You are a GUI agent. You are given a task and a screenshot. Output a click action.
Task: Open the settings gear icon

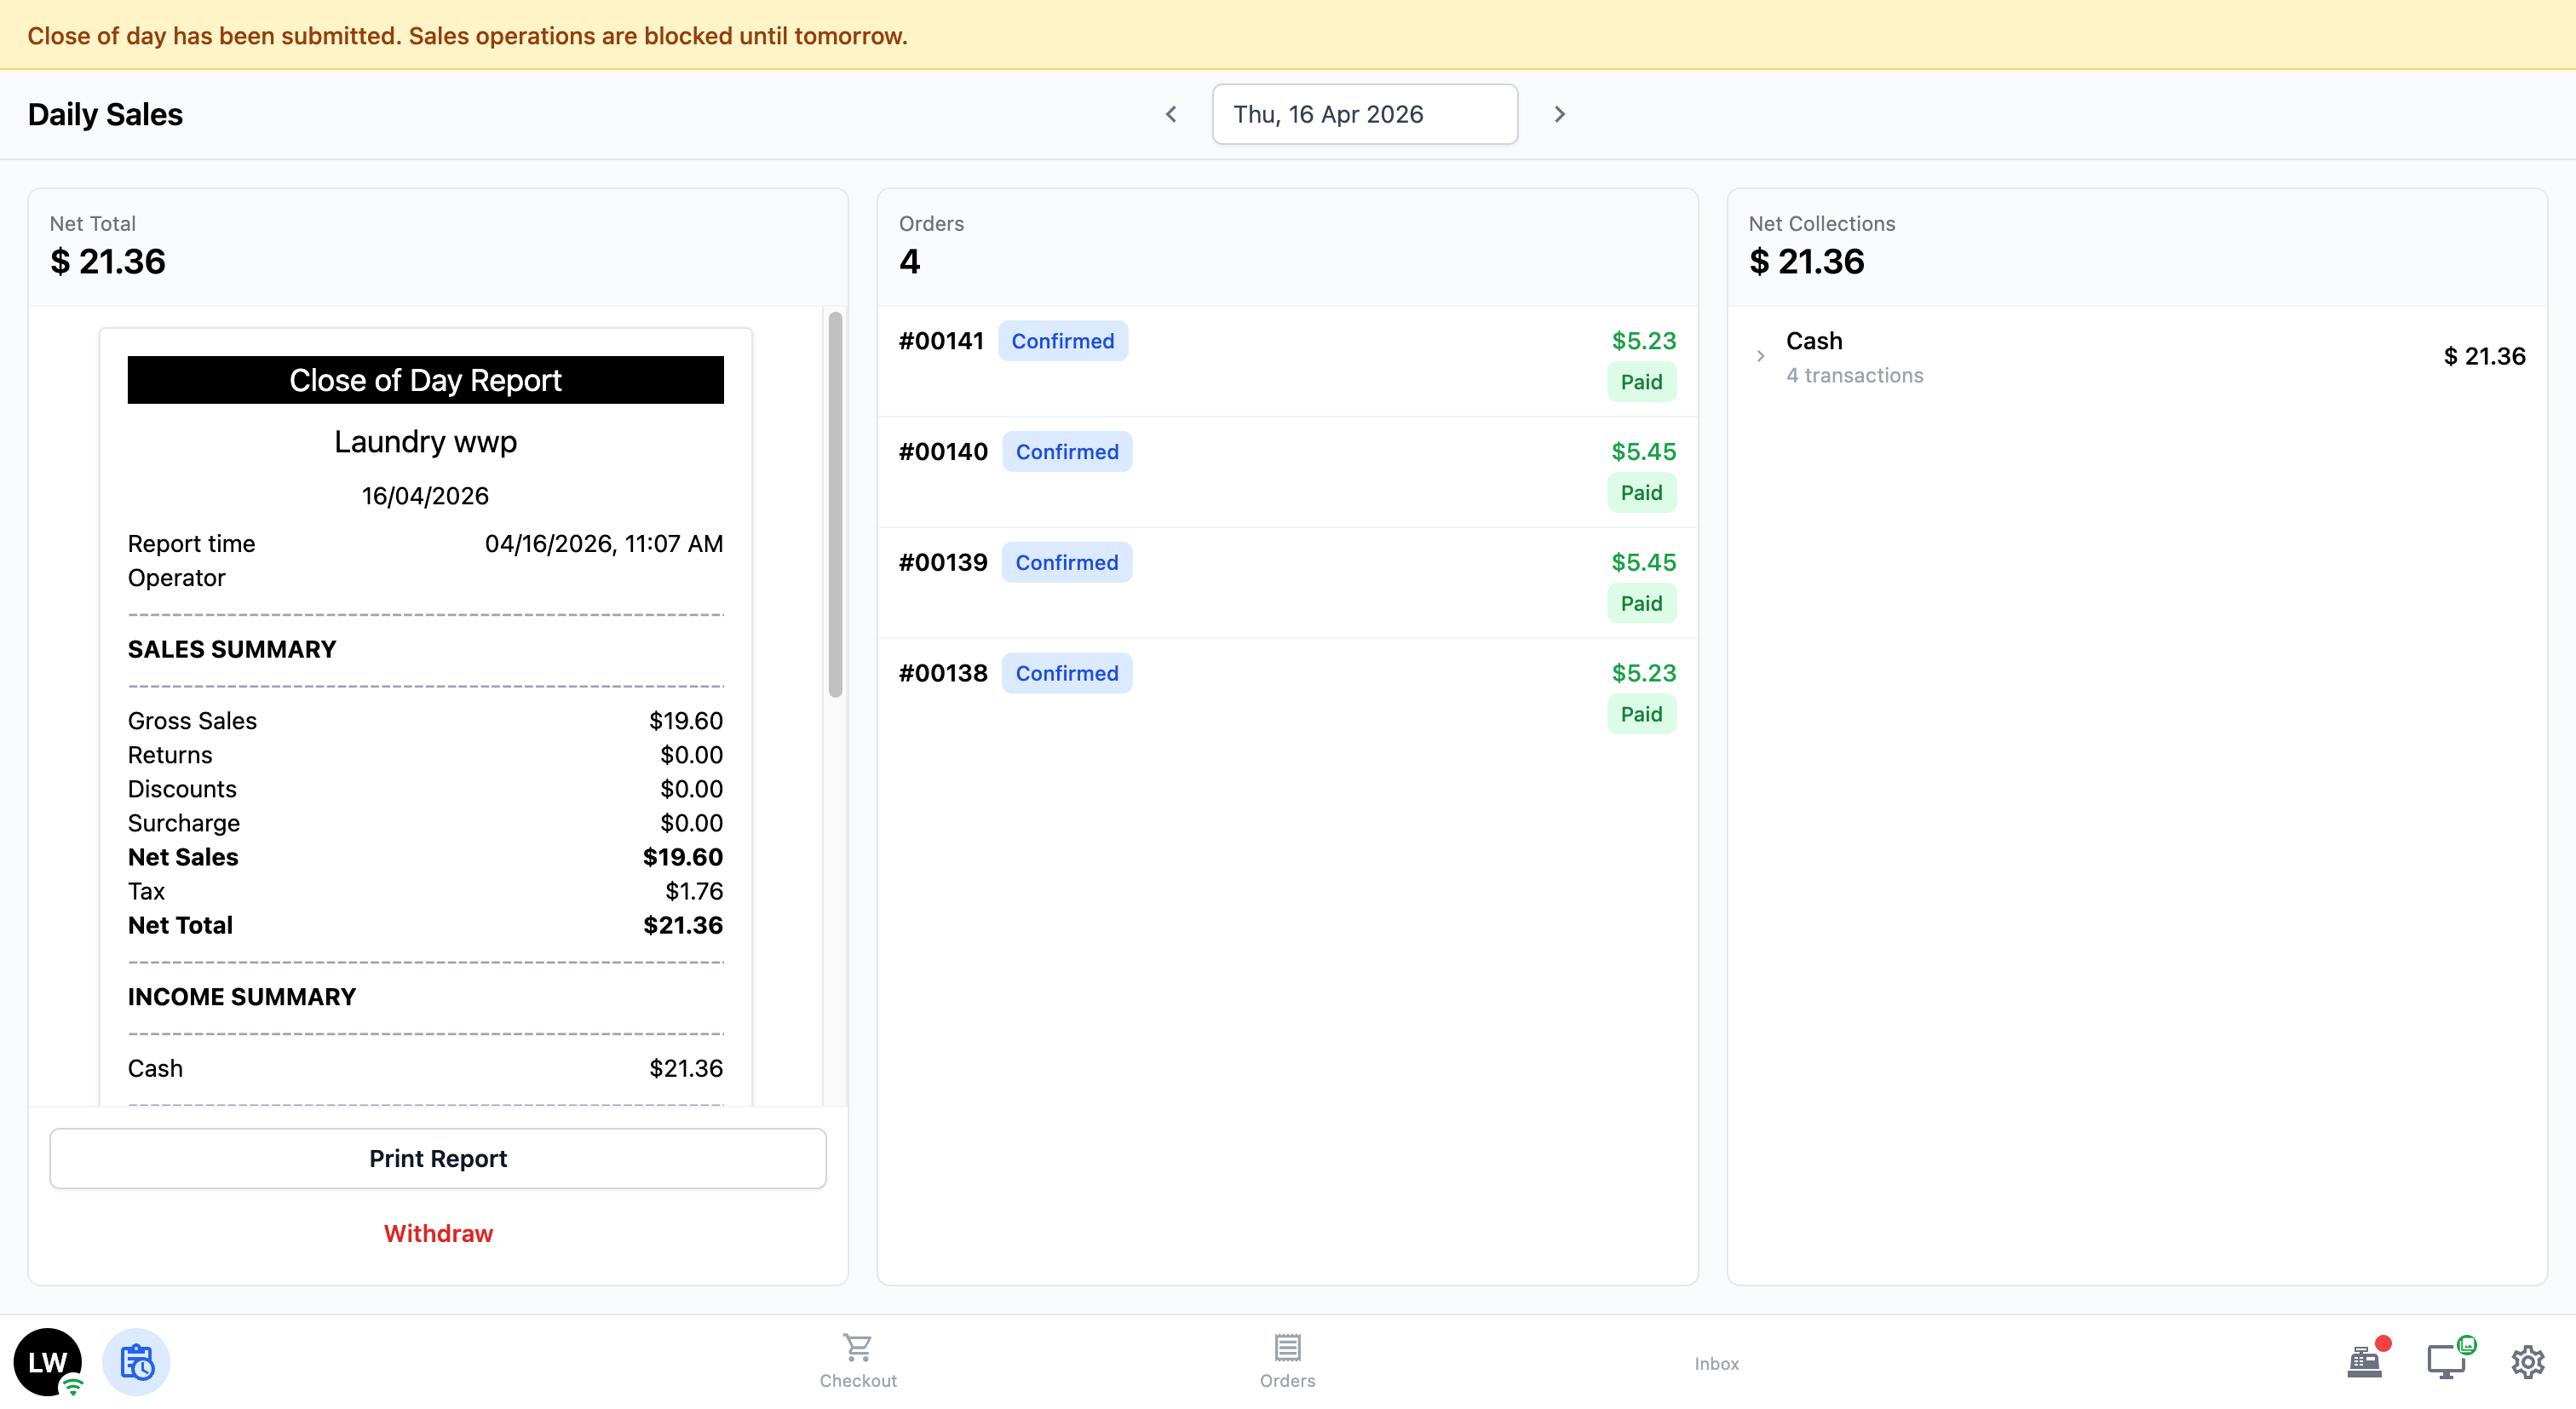click(x=2527, y=1361)
